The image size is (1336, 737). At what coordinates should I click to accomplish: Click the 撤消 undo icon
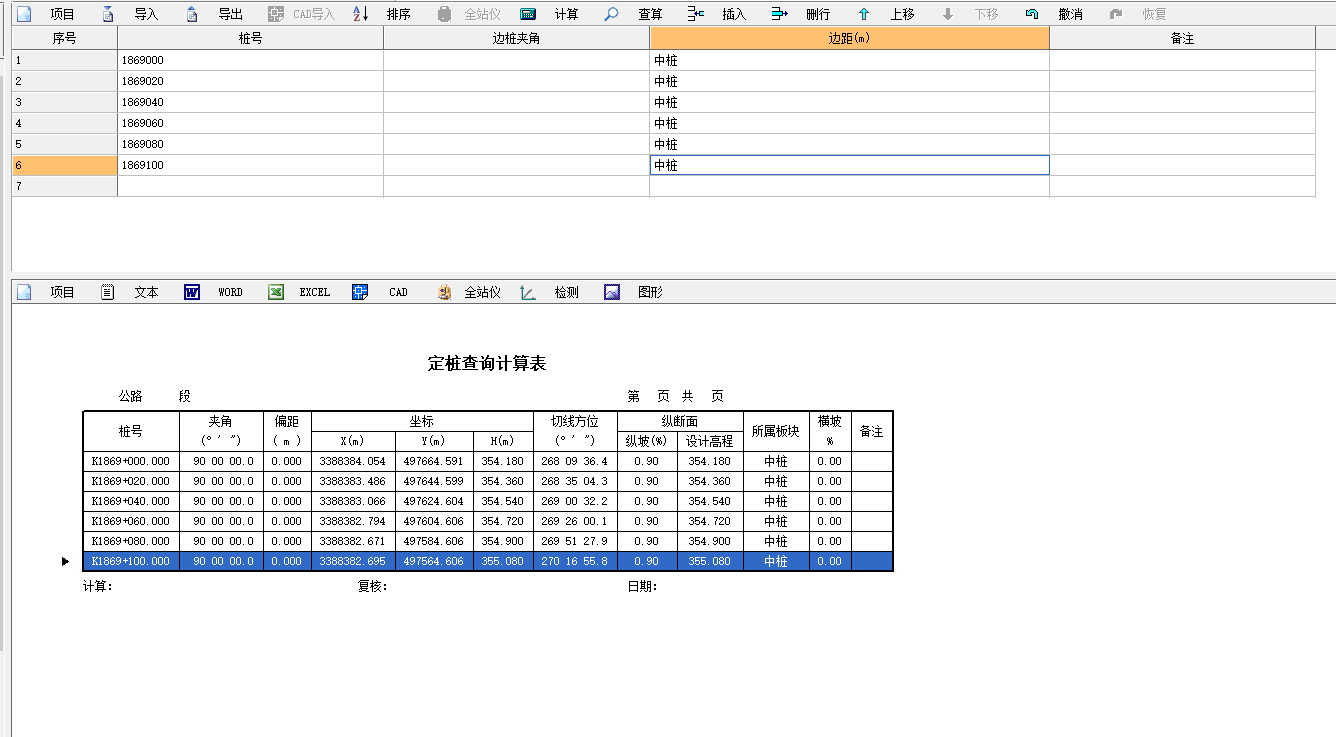point(1032,14)
